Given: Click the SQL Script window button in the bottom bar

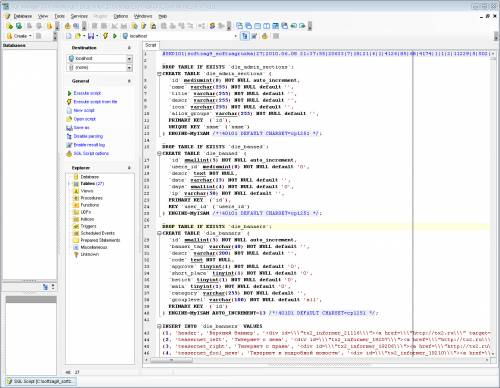Looking at the screenshot, I should coord(41,381).
